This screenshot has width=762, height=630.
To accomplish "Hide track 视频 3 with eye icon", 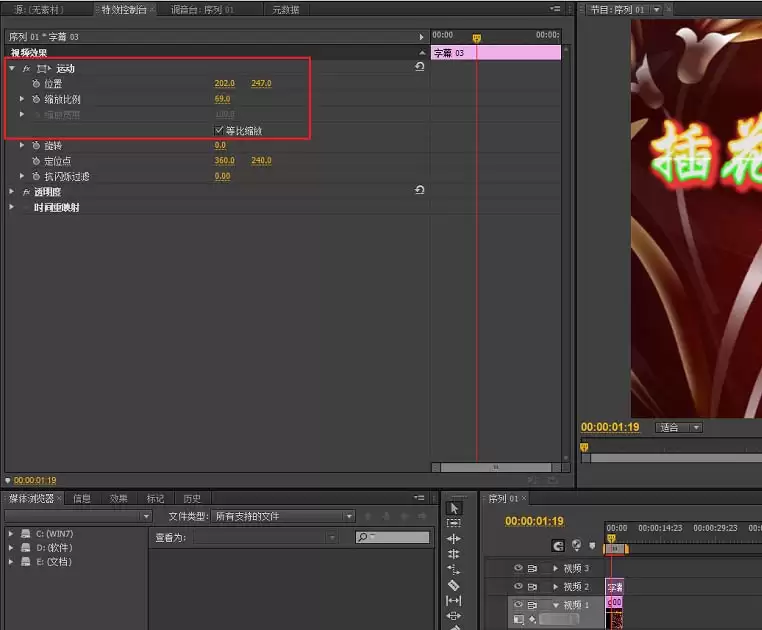I will [518, 568].
